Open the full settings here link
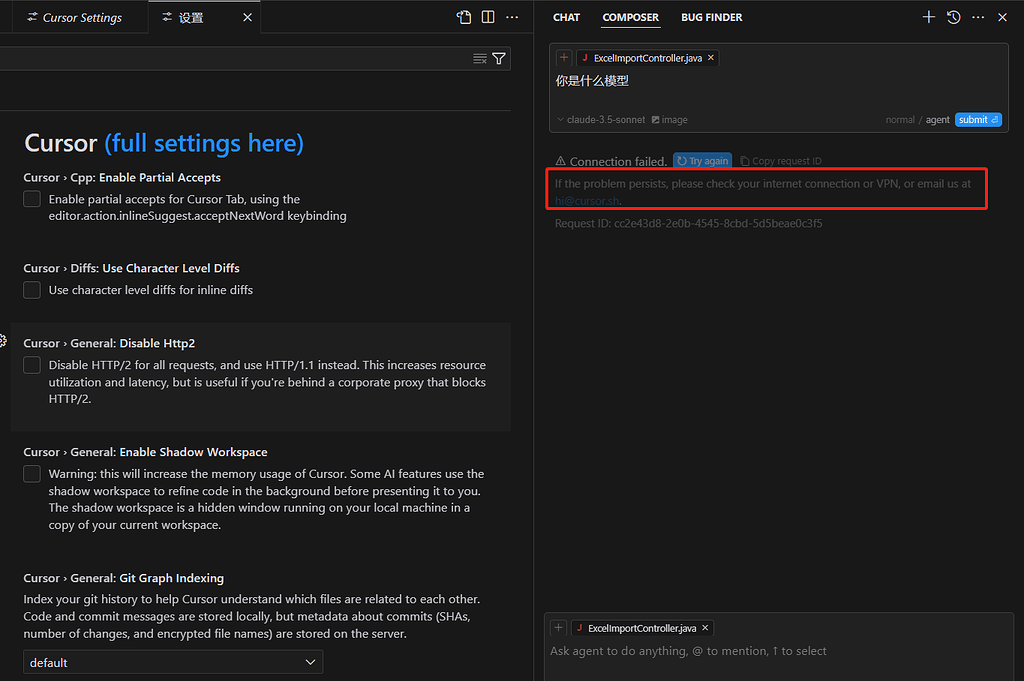Image resolution: width=1024 pixels, height=681 pixels. click(204, 143)
